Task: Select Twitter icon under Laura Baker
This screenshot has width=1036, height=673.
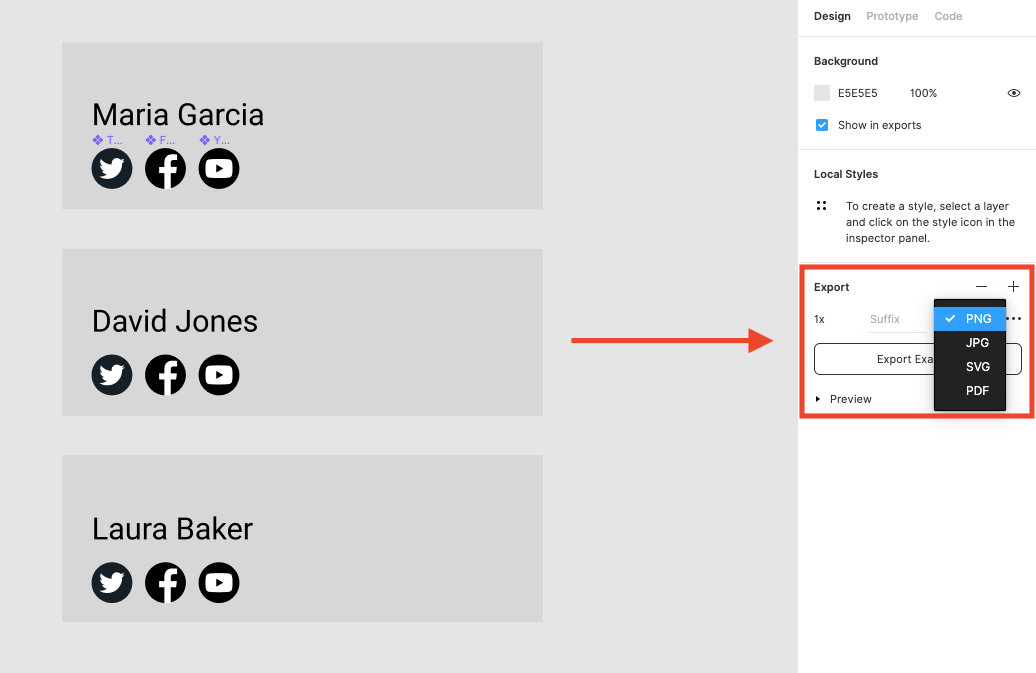Action: (x=112, y=583)
